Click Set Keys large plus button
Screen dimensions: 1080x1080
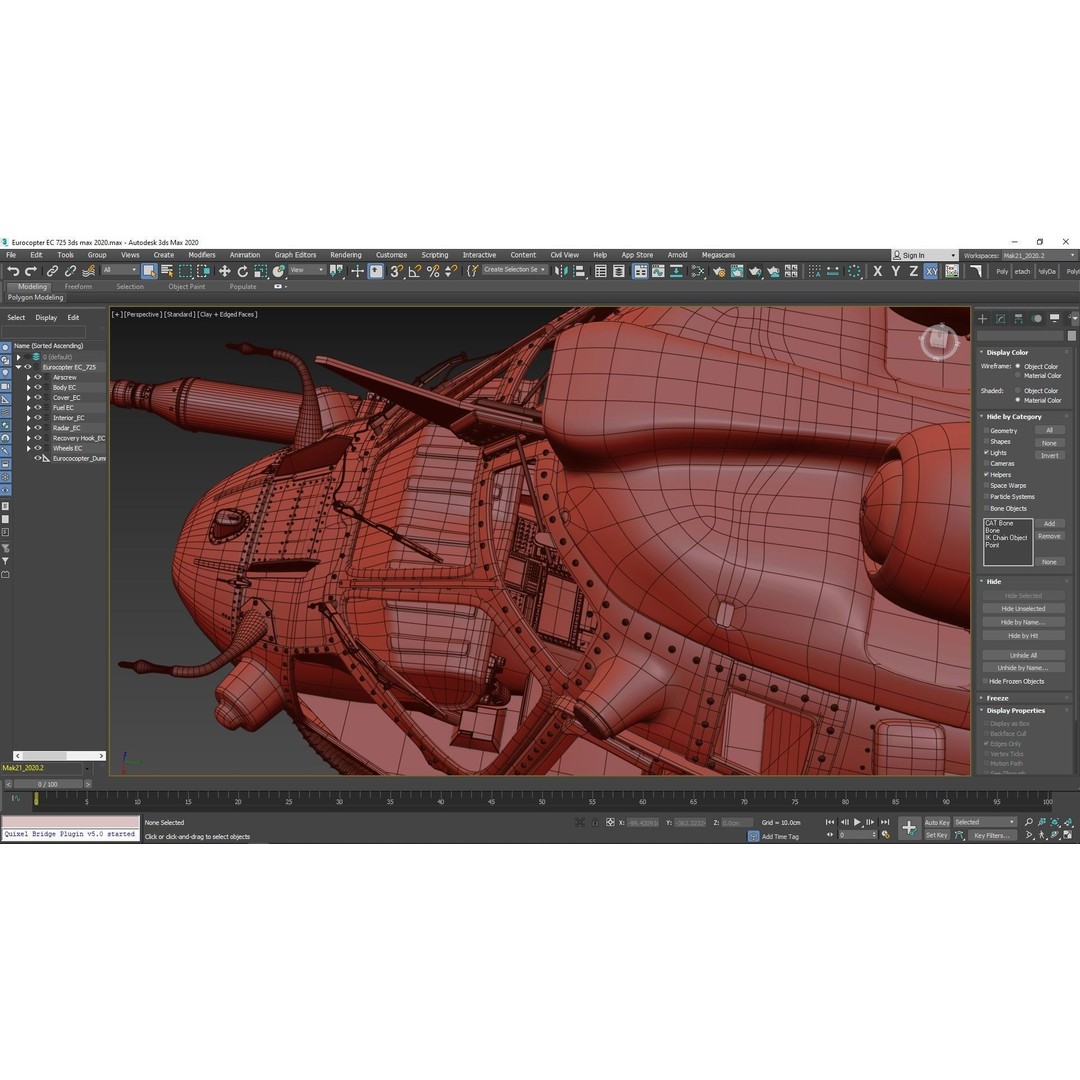[x=908, y=828]
